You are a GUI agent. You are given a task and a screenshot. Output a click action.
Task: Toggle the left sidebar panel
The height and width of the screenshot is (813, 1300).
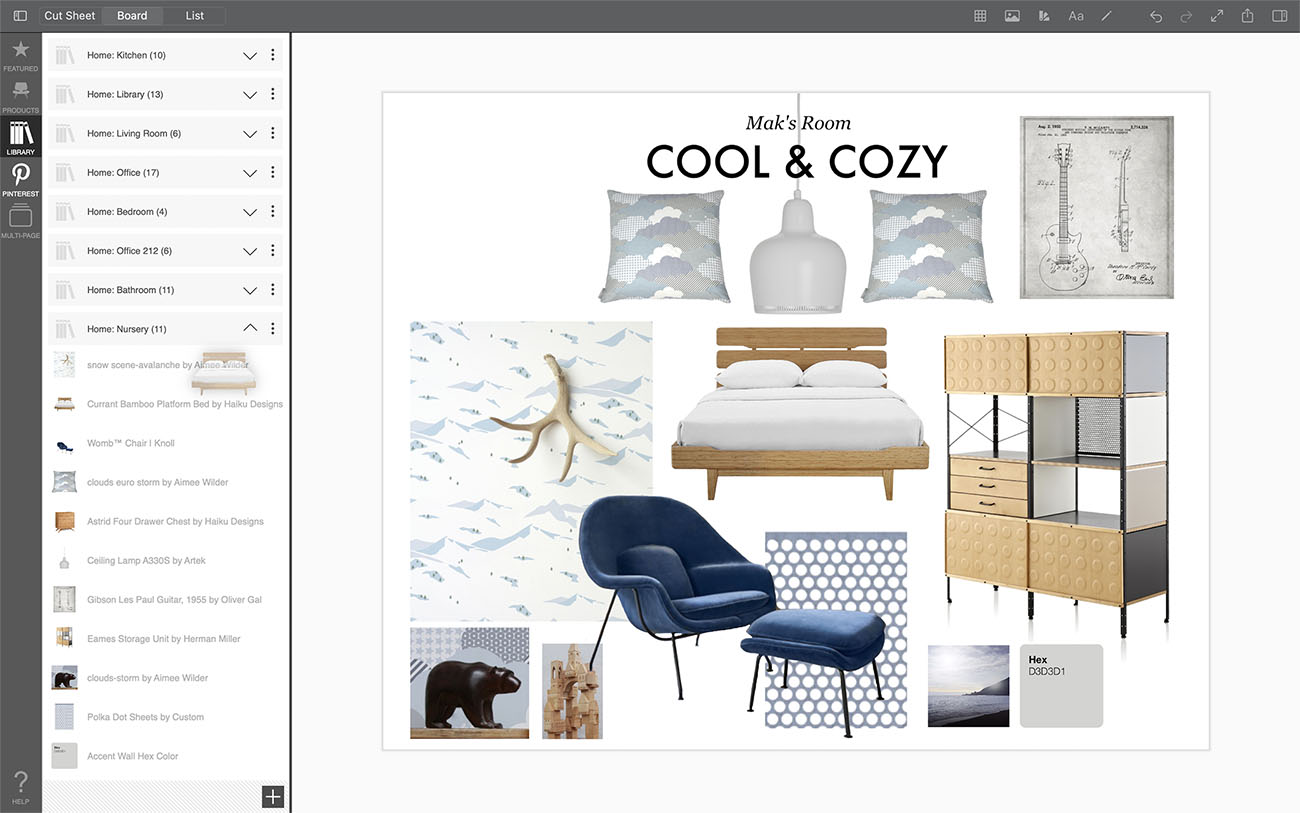coord(20,16)
